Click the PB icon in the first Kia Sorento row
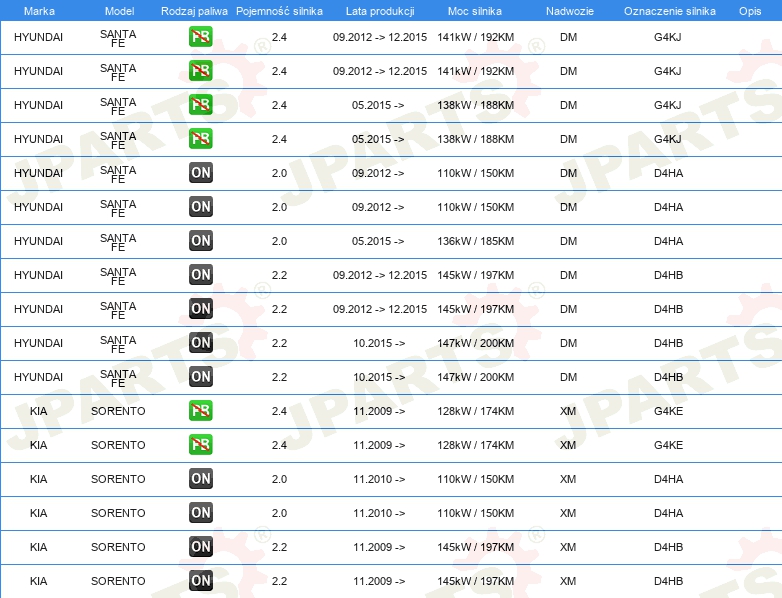This screenshot has width=782, height=598. (201, 411)
